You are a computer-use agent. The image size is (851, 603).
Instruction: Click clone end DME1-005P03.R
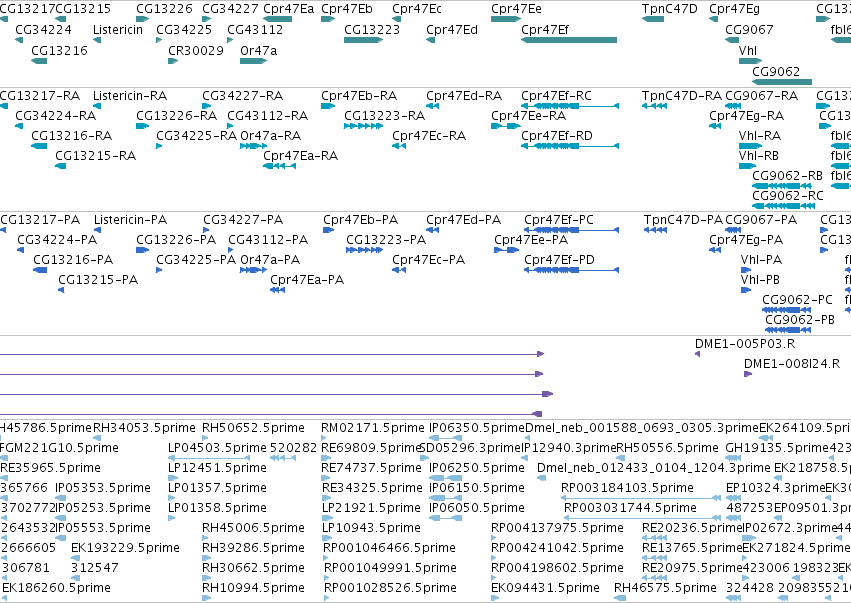(x=697, y=354)
